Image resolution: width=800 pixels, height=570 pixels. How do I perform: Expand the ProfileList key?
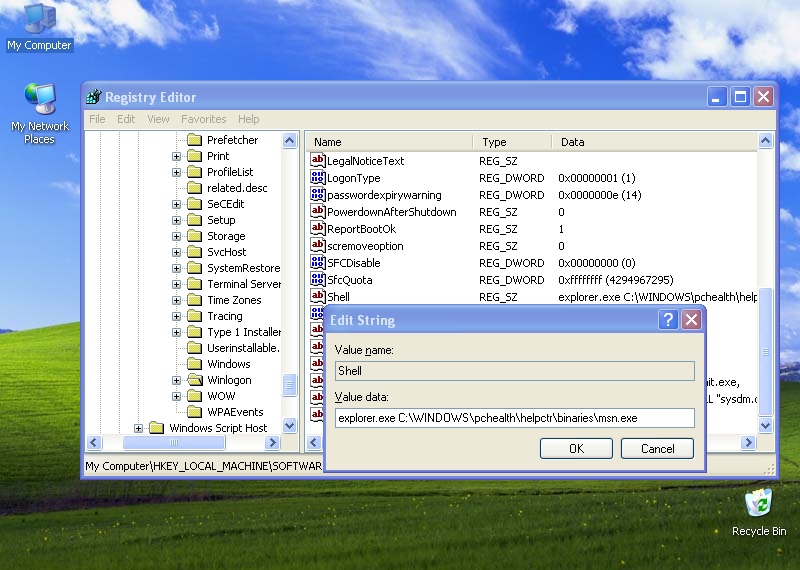tap(176, 172)
